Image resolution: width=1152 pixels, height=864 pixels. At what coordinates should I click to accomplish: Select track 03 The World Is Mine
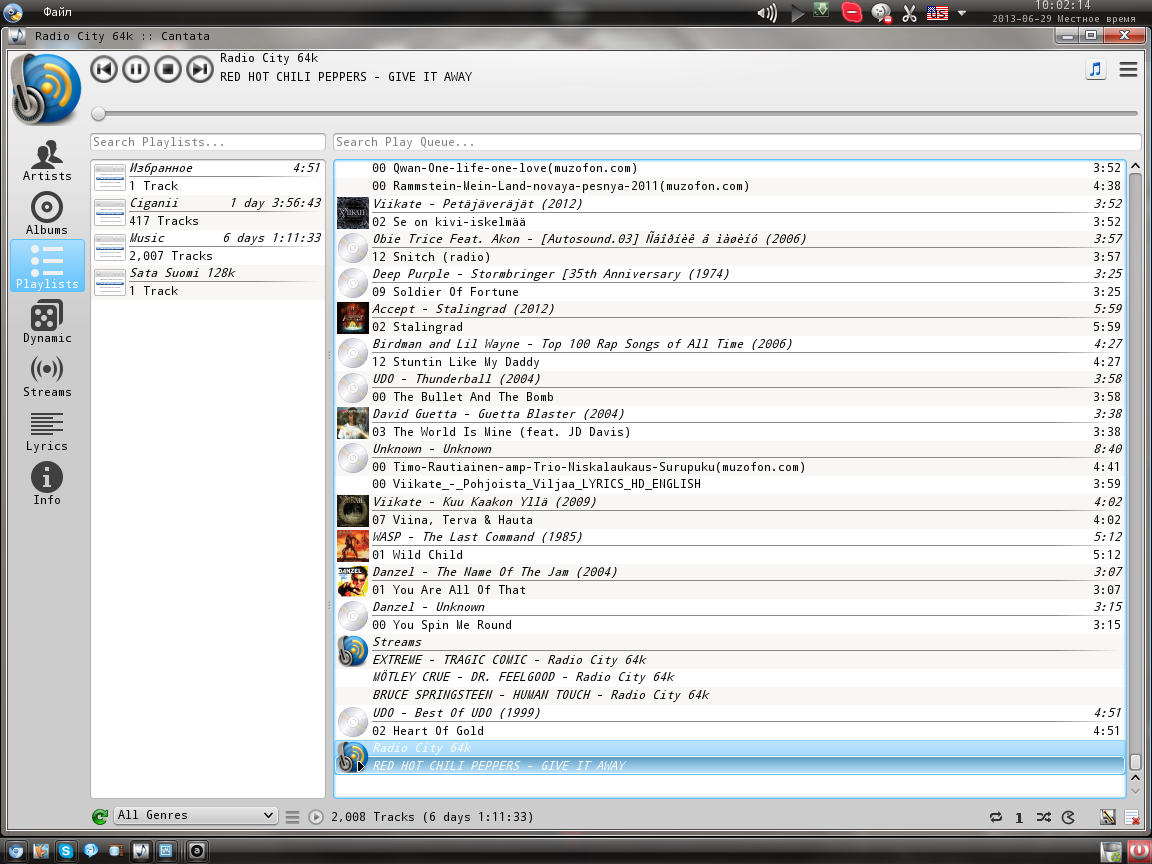[730, 432]
